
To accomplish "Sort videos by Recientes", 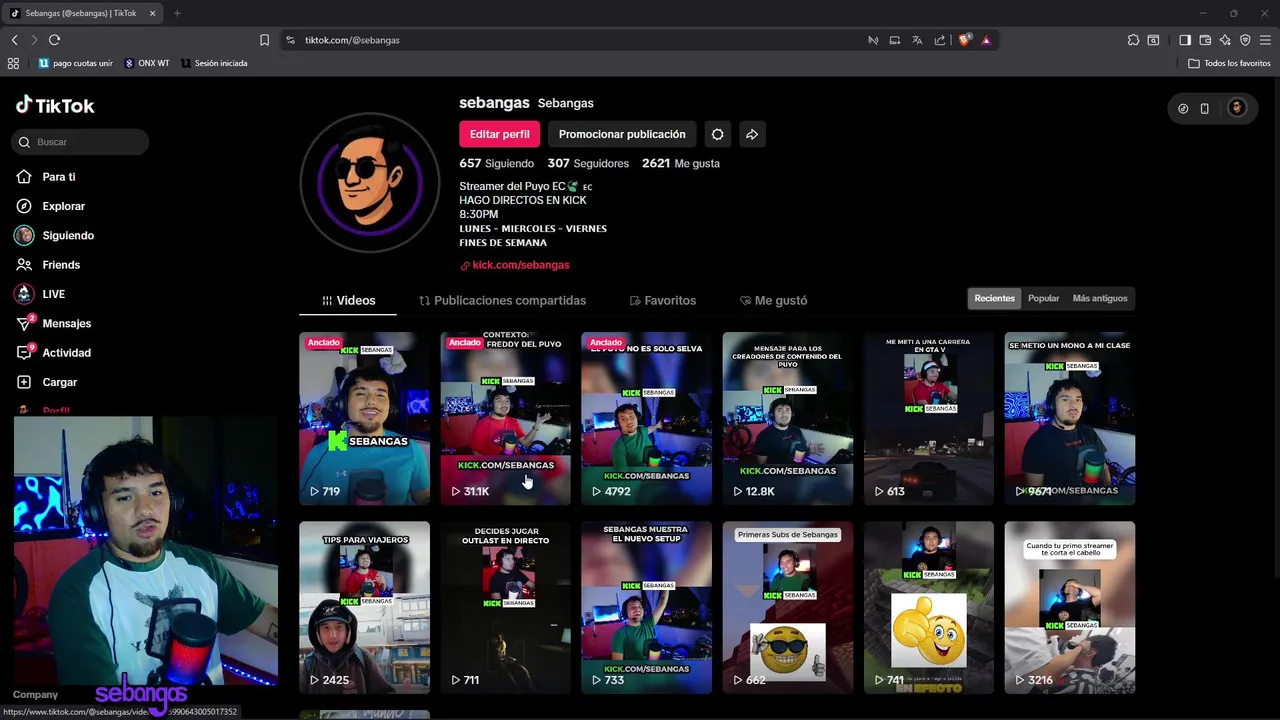I will pyautogui.click(x=994, y=298).
